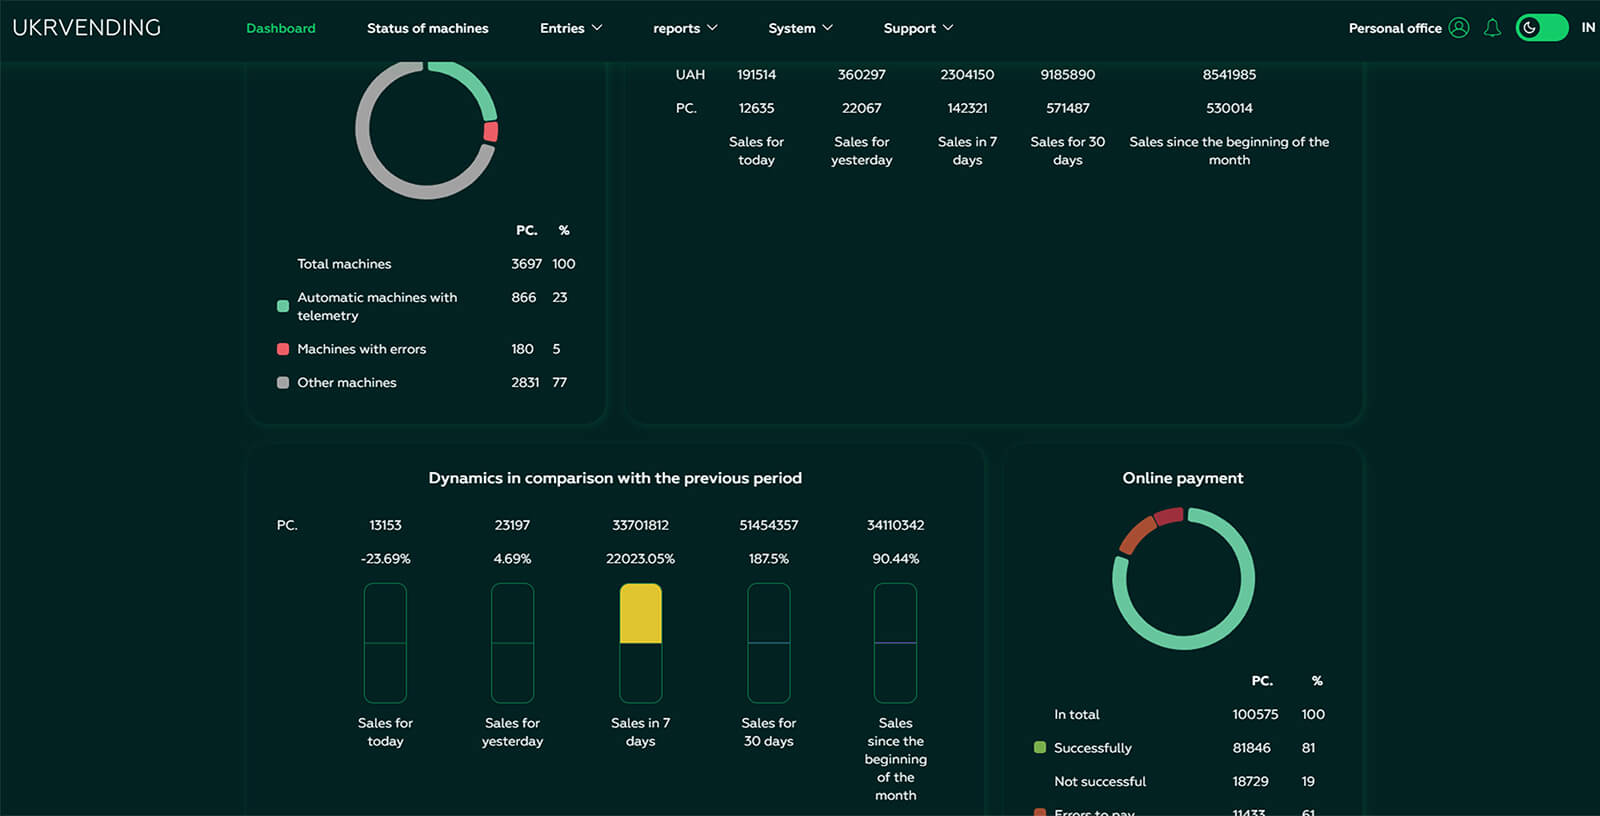
Task: Click the green Successfully legend marker
Action: pyautogui.click(x=1040, y=748)
